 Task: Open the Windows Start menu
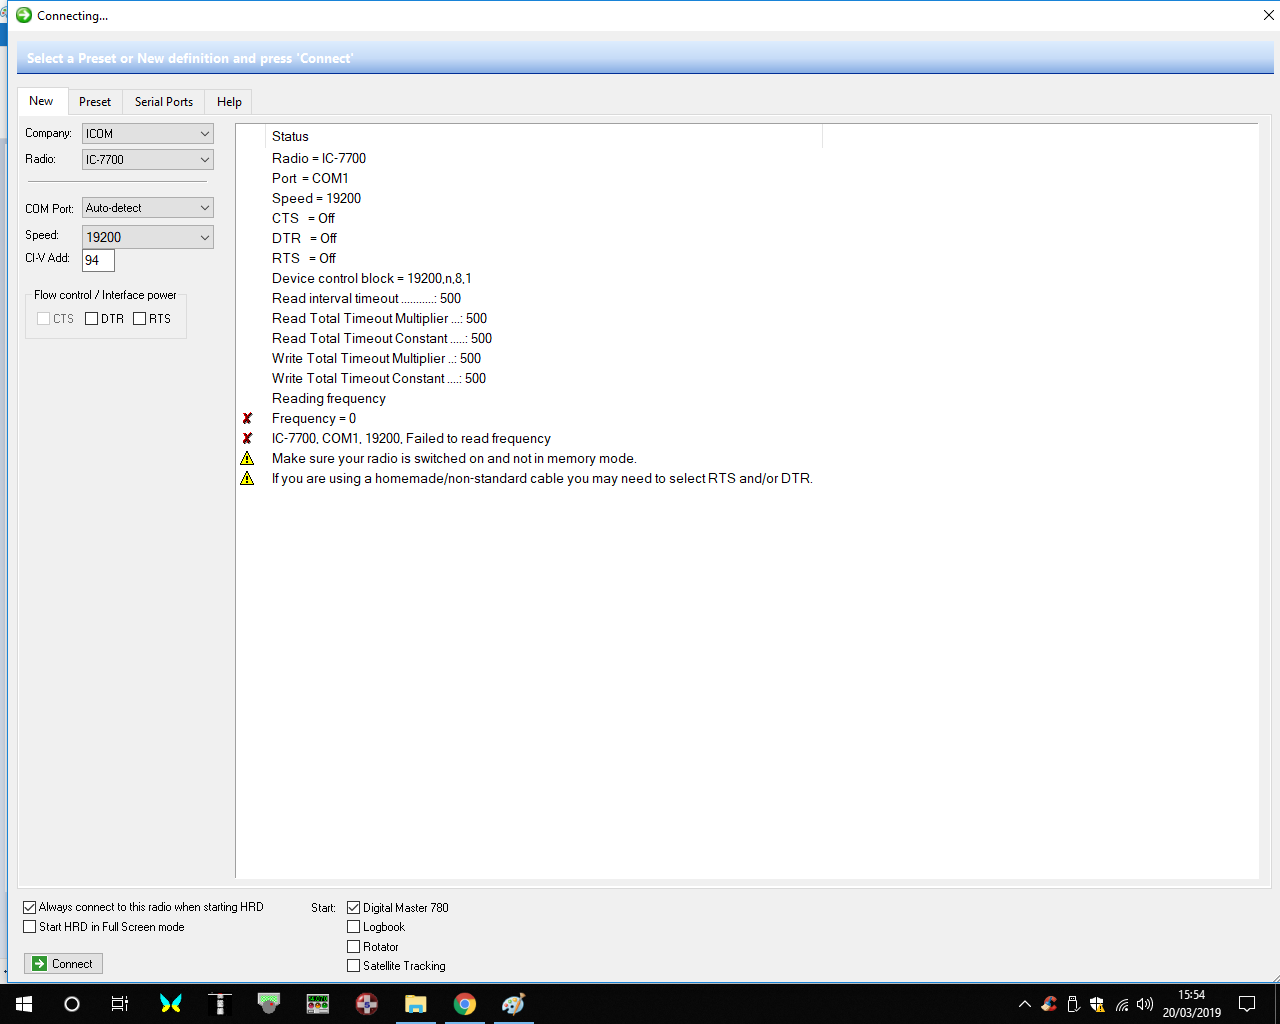pos(24,1004)
